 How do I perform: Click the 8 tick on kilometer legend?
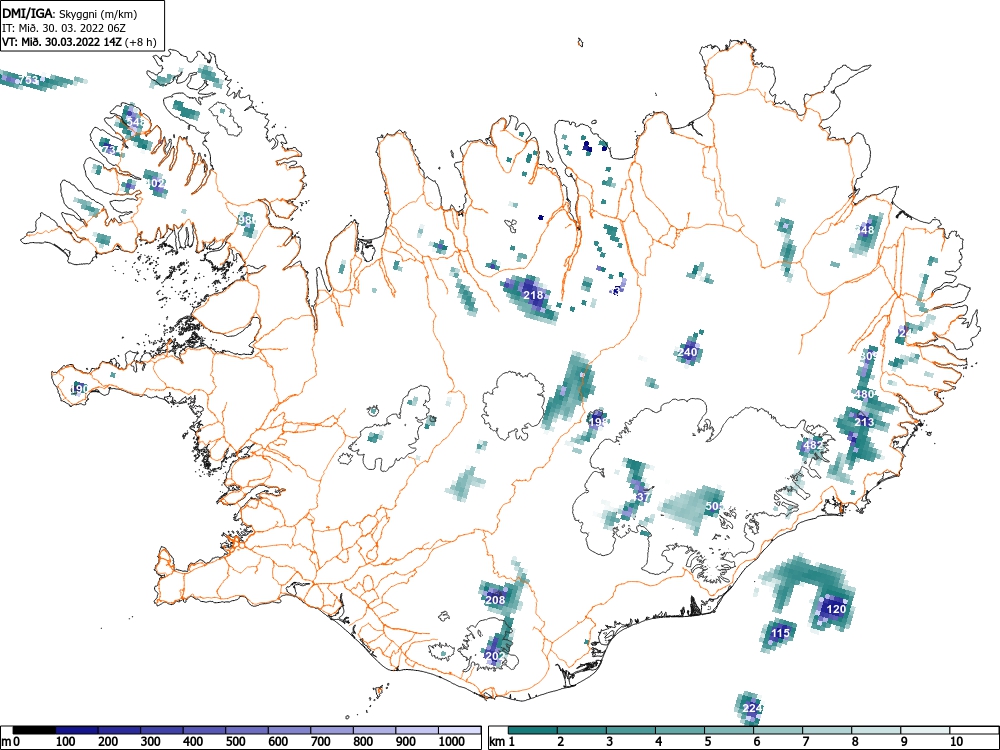tap(854, 741)
